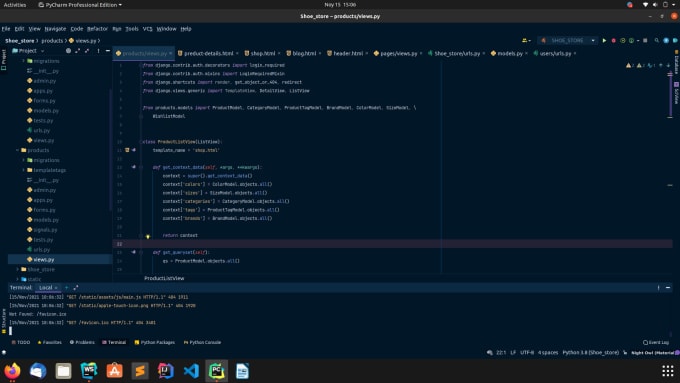Image resolution: width=680 pixels, height=383 pixels.
Task: Switch to the product-details.html tab
Action: (208, 53)
